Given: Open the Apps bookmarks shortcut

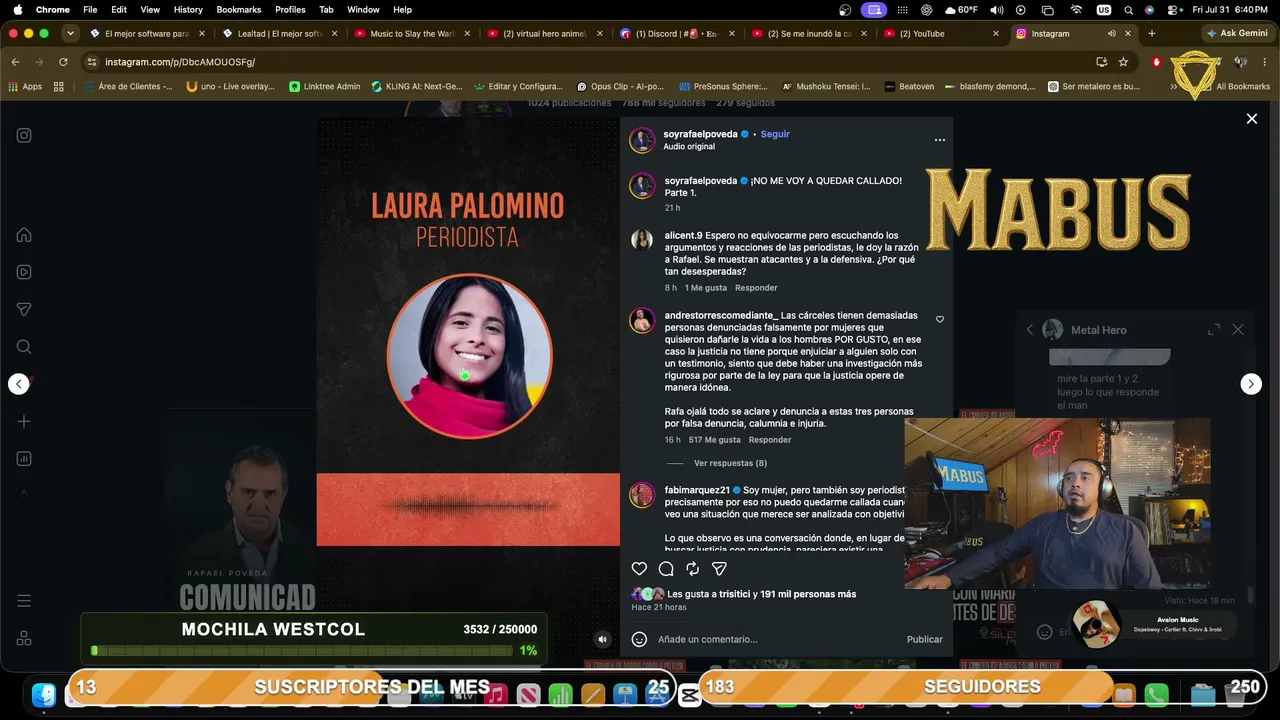Looking at the screenshot, I should coord(25,87).
